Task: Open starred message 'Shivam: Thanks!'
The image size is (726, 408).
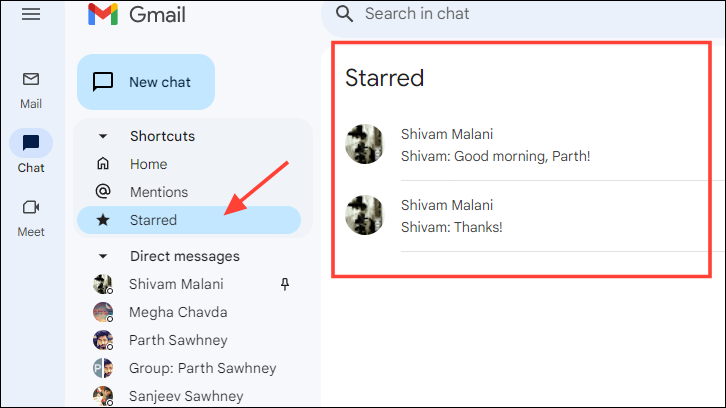Action: pos(528,216)
